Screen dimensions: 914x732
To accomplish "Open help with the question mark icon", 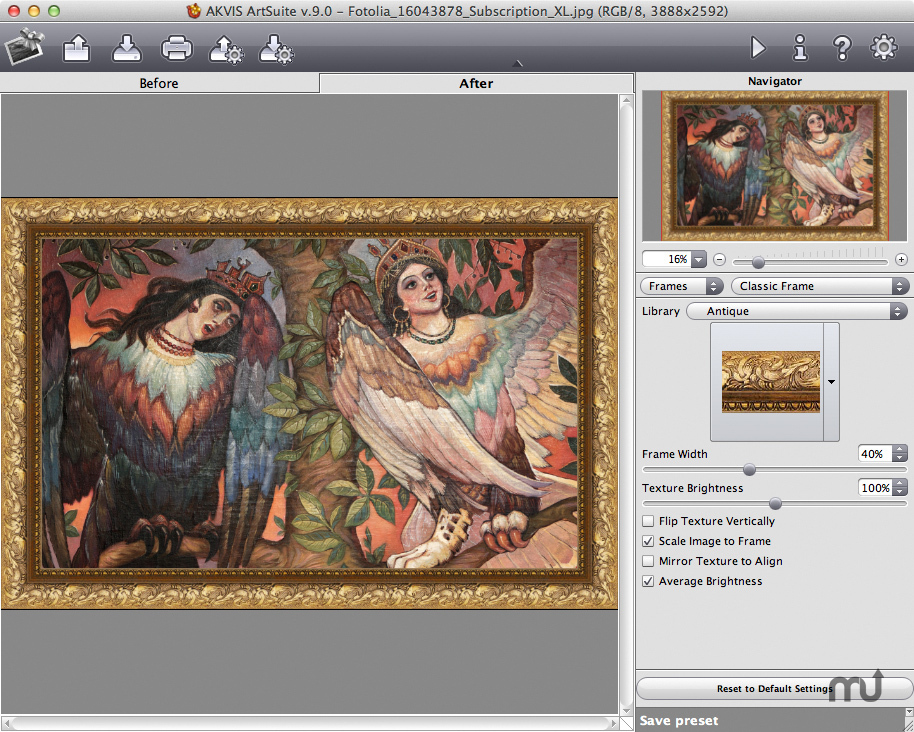I will click(x=842, y=48).
